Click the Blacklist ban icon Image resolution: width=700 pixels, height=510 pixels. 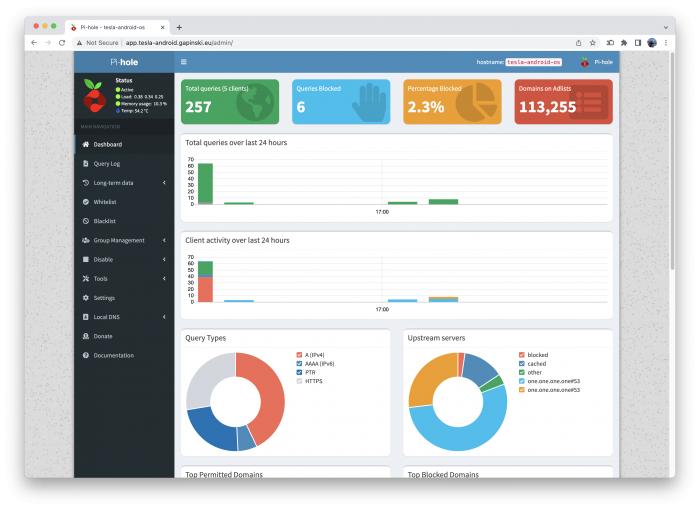[86, 221]
